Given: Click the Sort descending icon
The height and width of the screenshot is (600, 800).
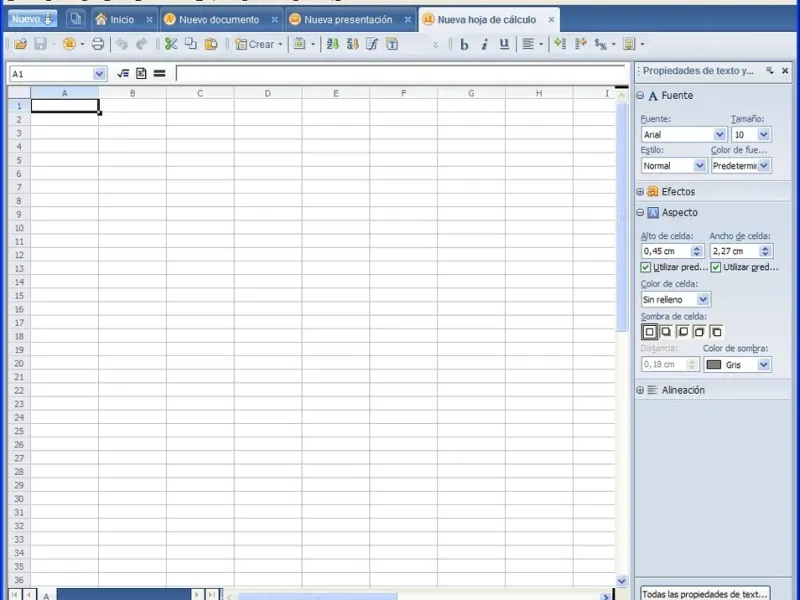Looking at the screenshot, I should (353, 44).
